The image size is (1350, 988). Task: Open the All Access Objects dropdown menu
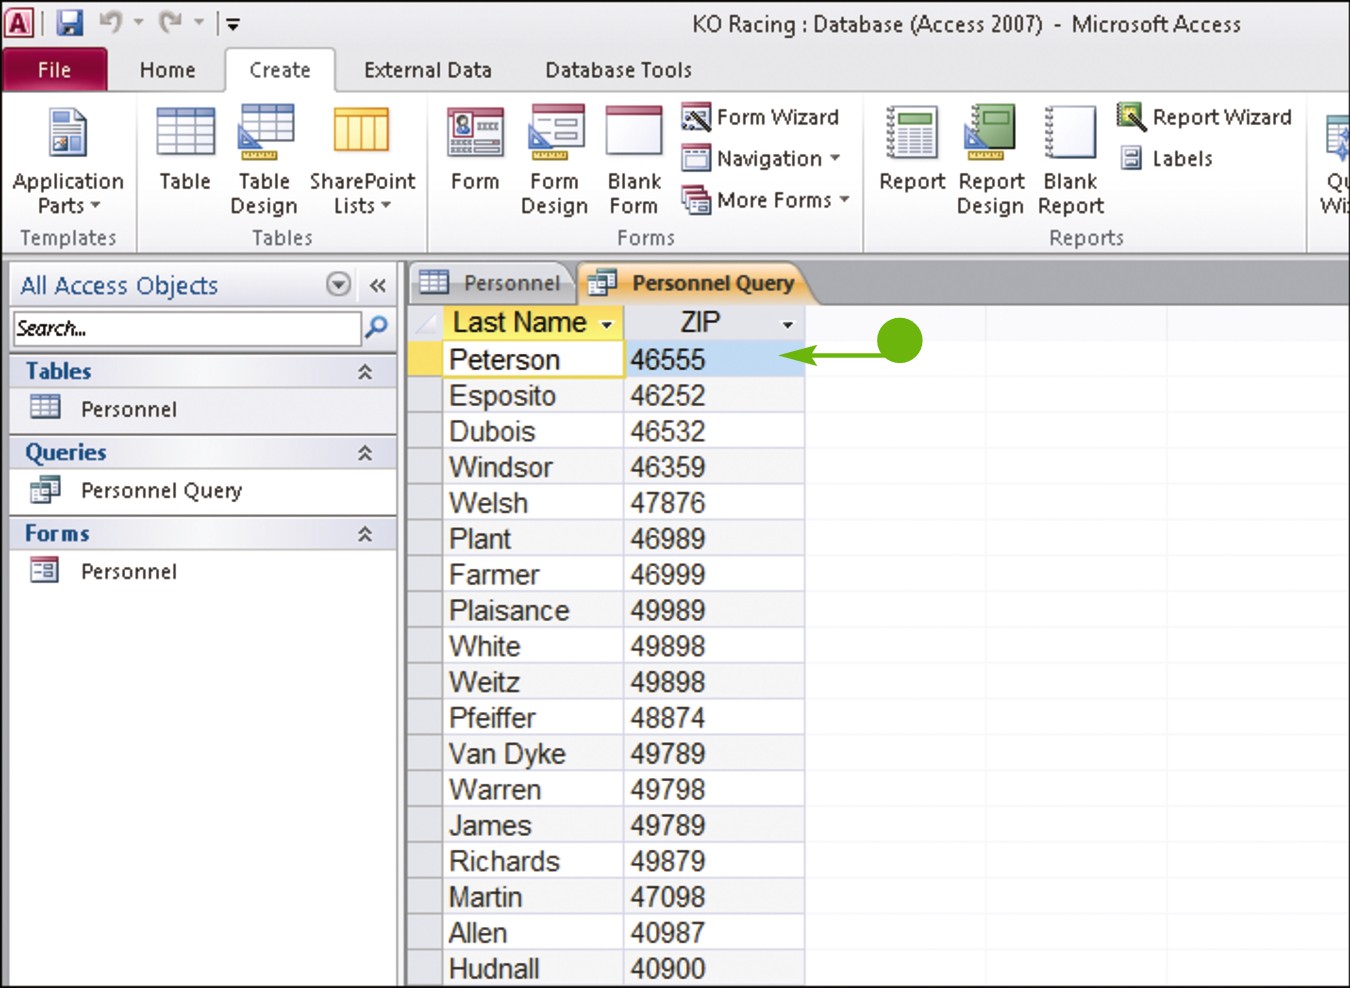click(x=339, y=285)
